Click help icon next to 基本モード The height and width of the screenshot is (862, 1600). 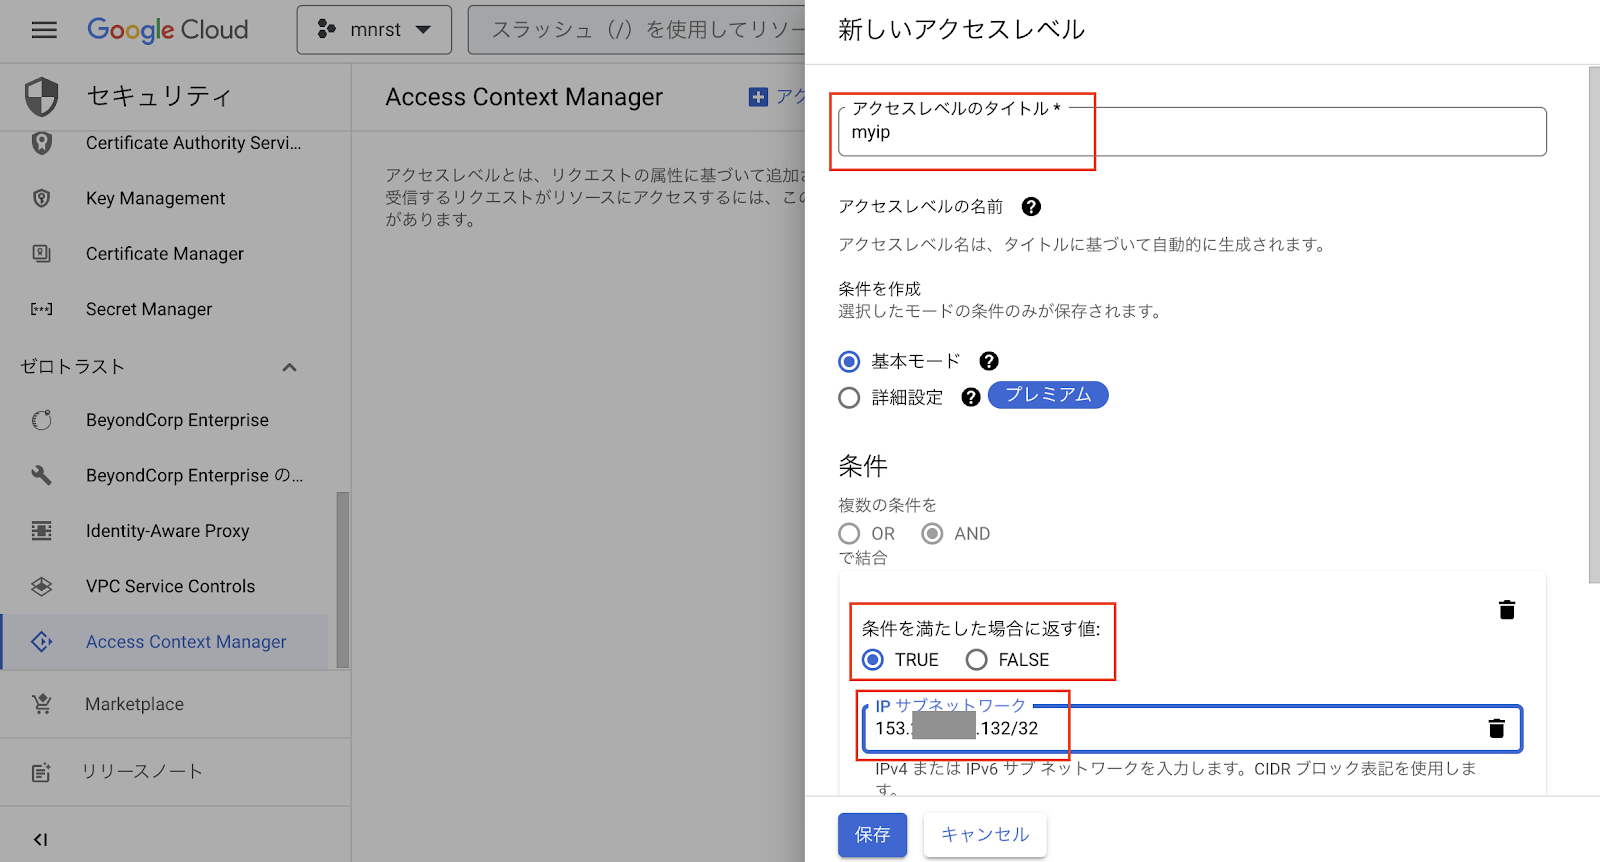(x=989, y=361)
